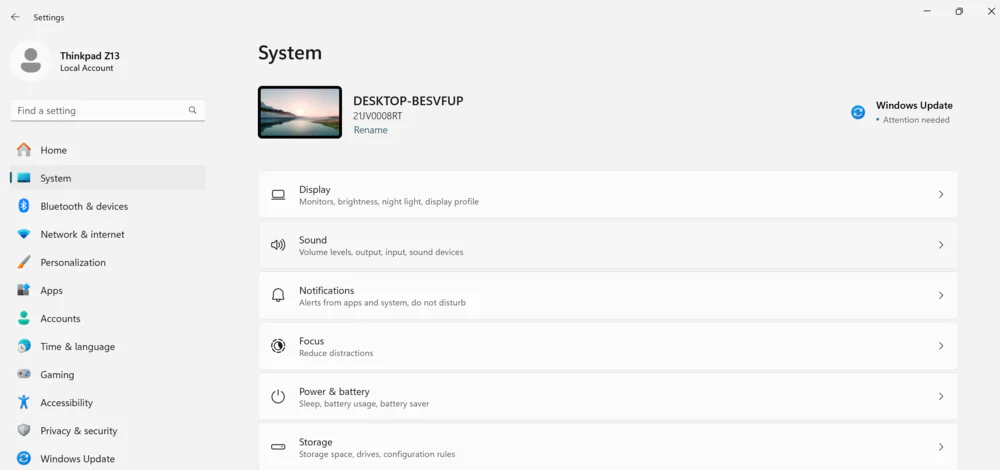Click the Network wifi icon in sidebar
This screenshot has height=470, width=1000.
point(24,234)
